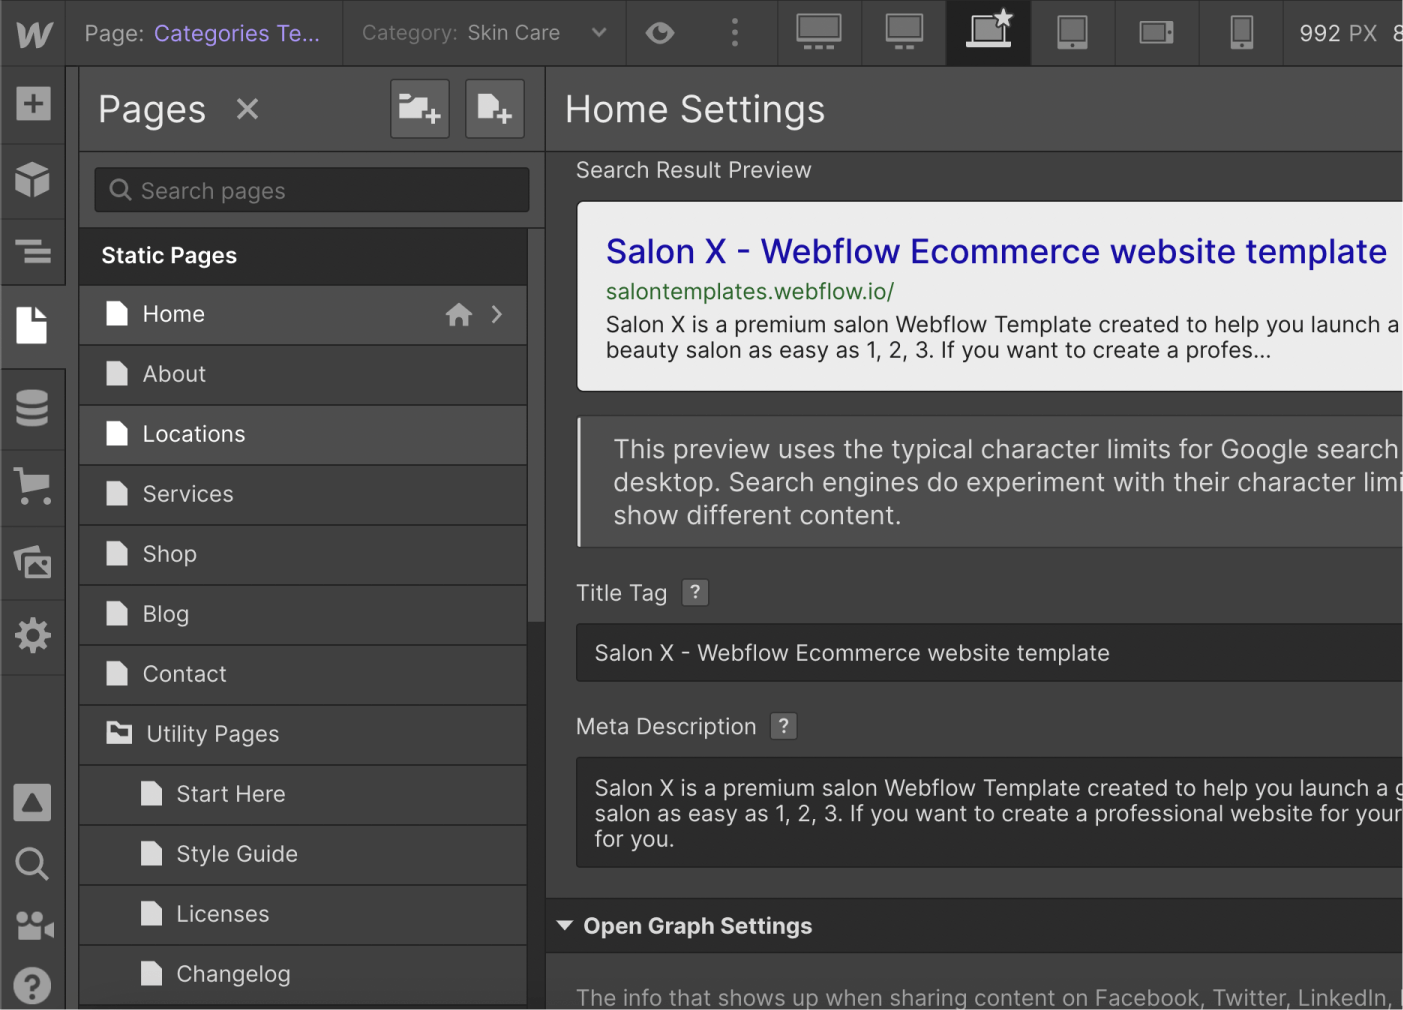Create a new static page
This screenshot has width=1403, height=1010.
point(494,108)
